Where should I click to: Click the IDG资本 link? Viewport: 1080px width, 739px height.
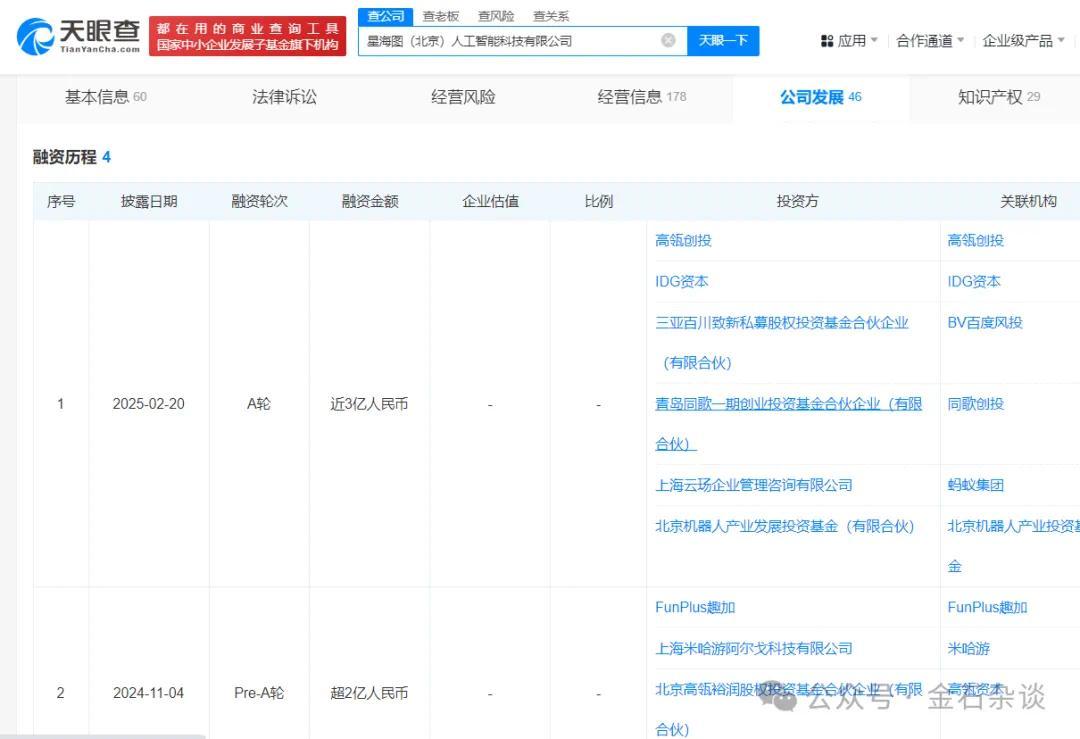coord(682,281)
